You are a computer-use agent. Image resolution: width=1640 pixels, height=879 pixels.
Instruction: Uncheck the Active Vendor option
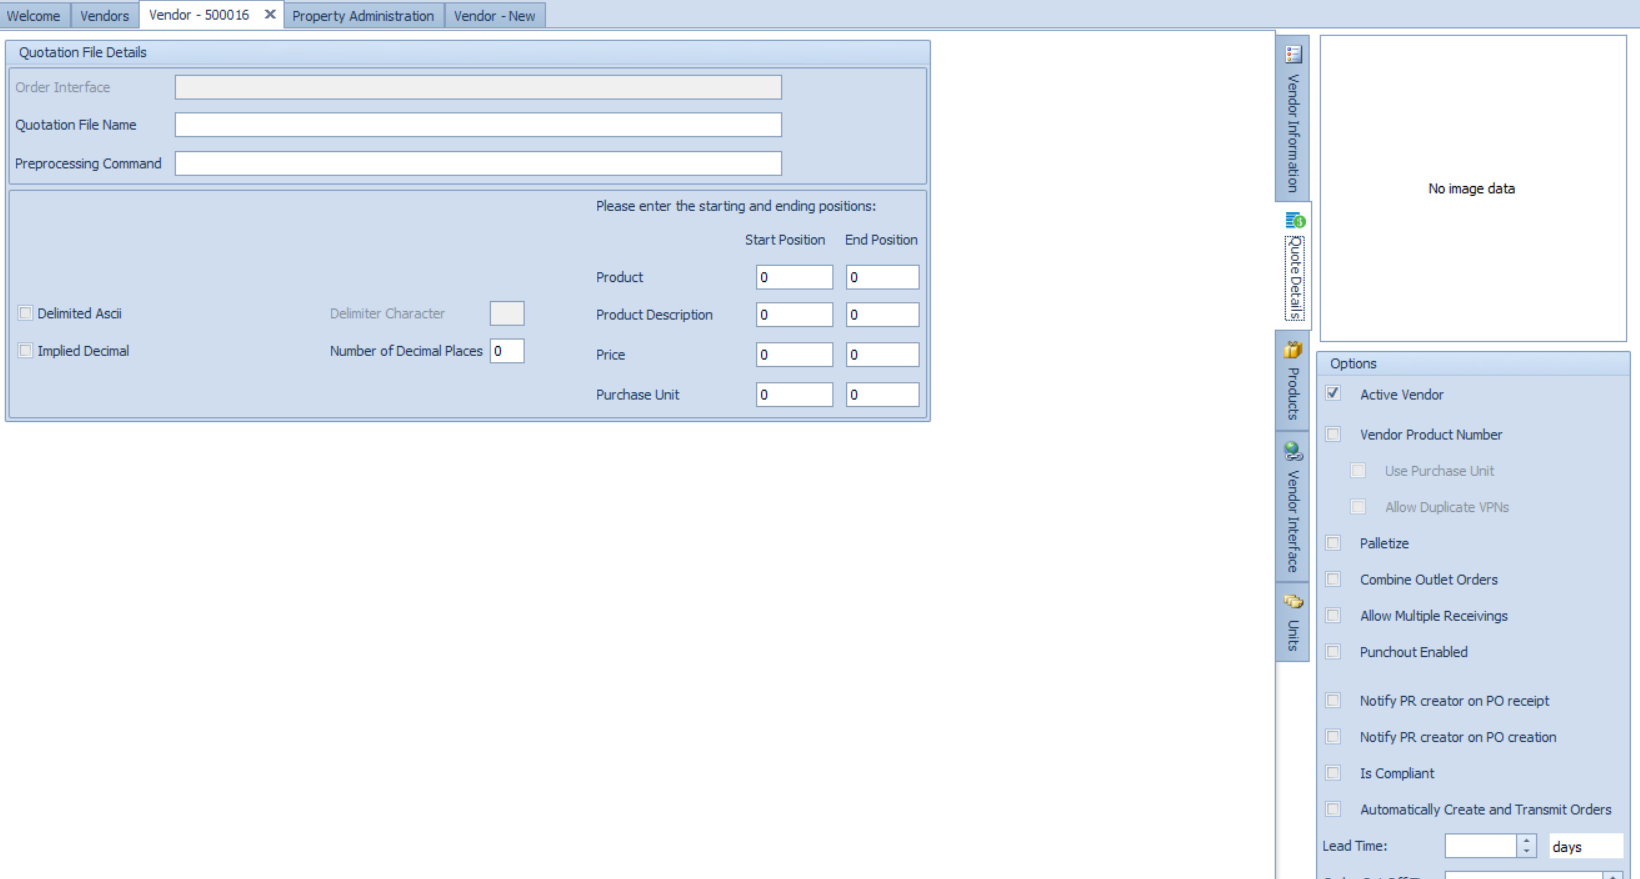1333,394
